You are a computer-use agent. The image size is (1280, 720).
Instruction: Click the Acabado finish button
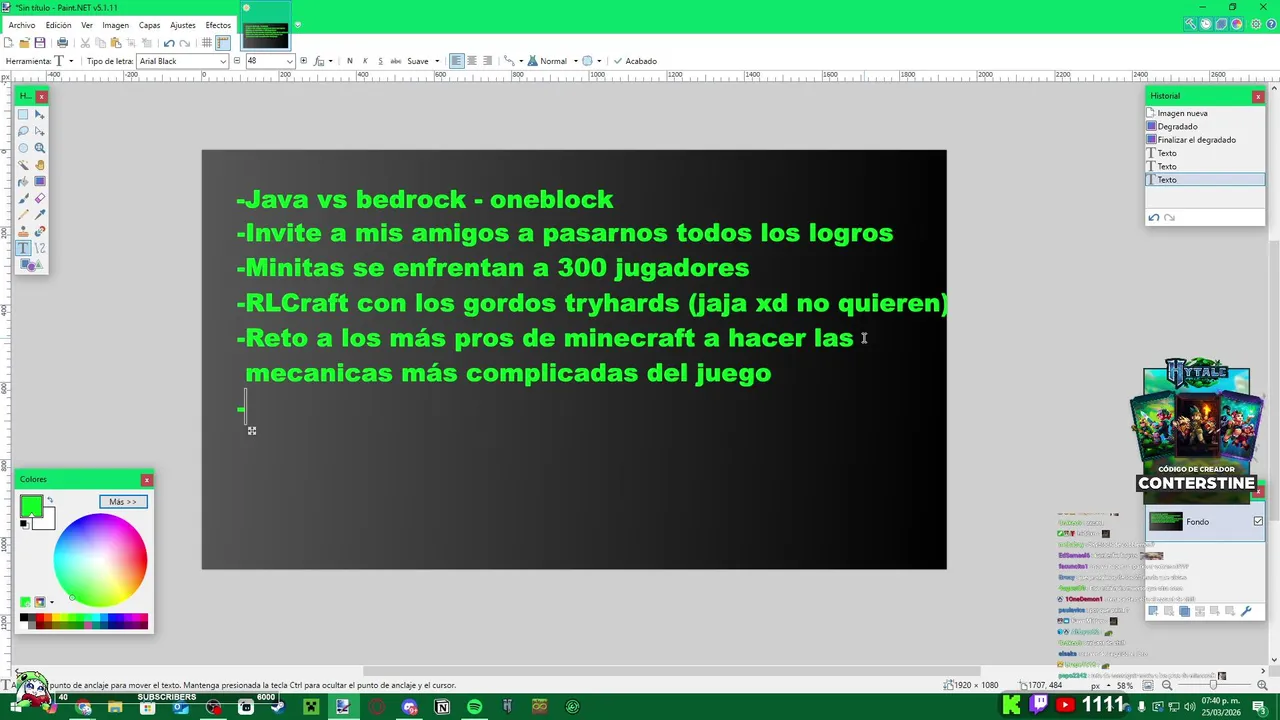click(x=635, y=61)
